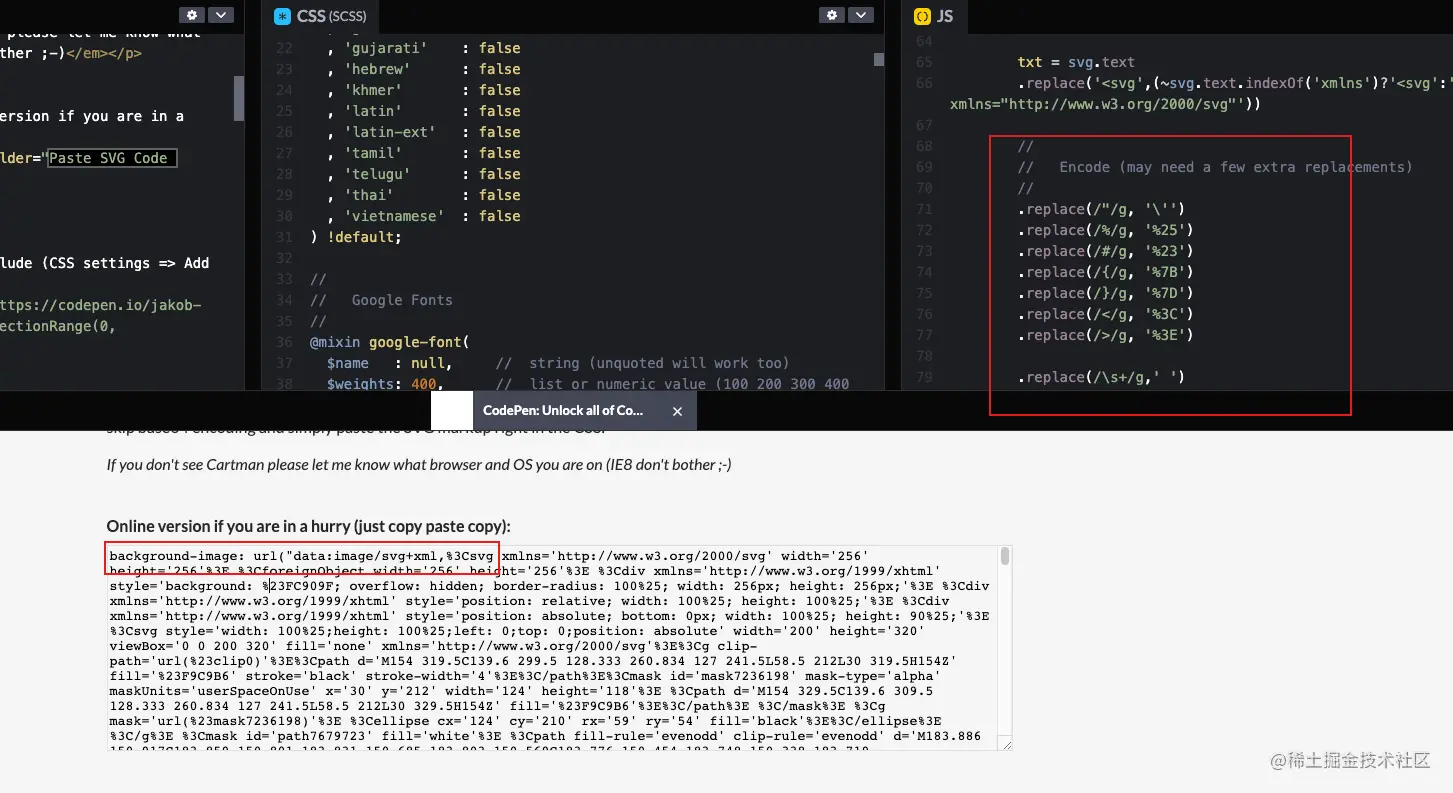Click 'txt = svg.text' code line

point(1076,62)
